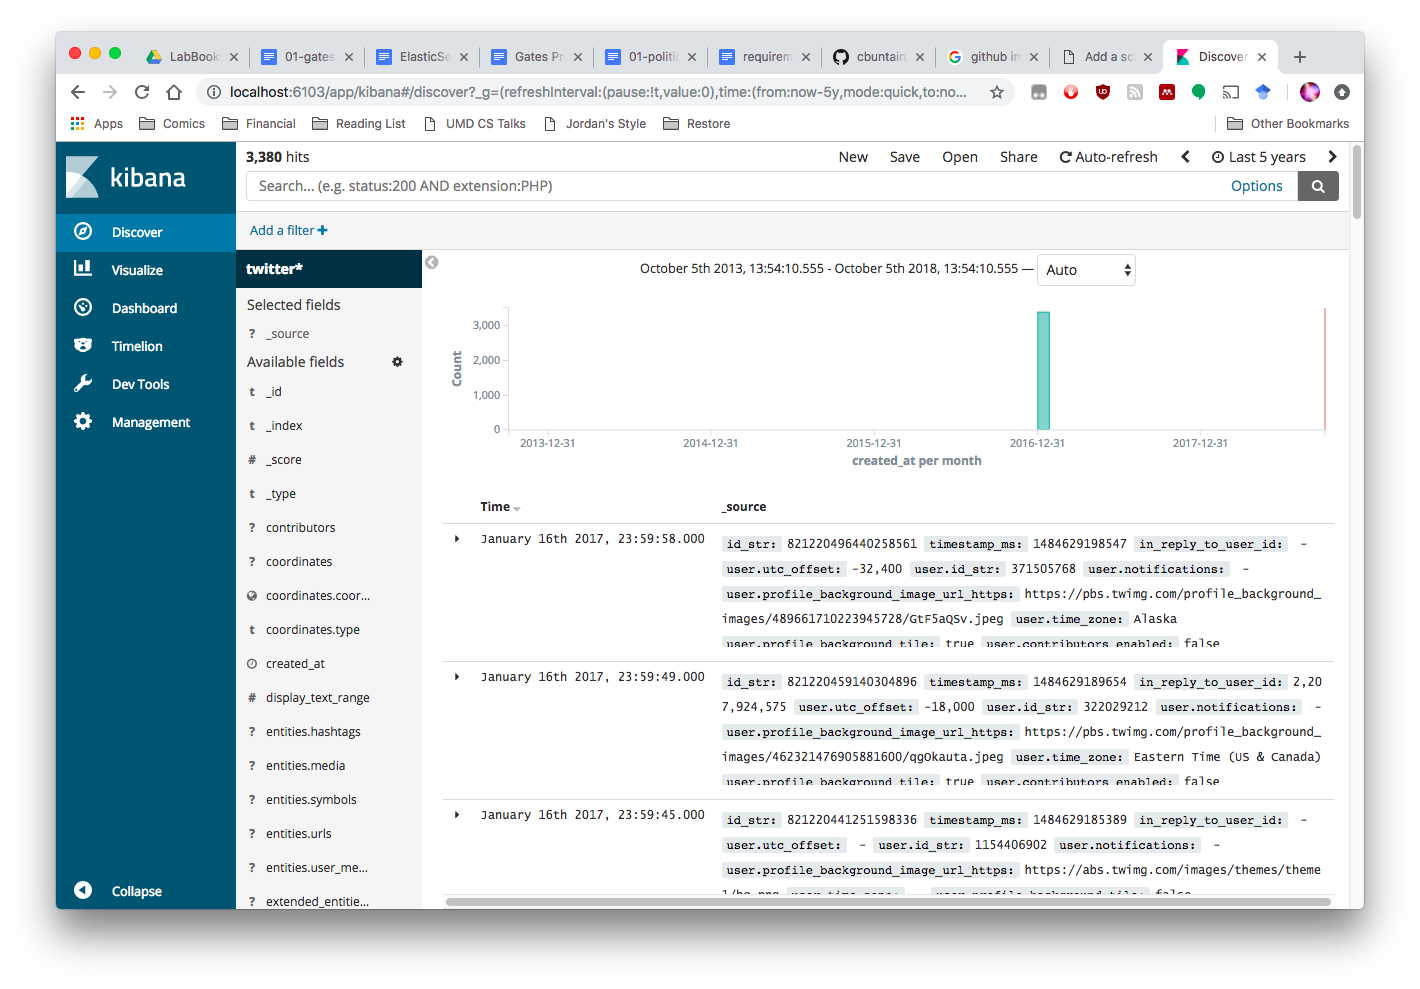Screen dimensions: 1420x989
Task: Click the vertical page scrollbar
Action: click(1357, 183)
